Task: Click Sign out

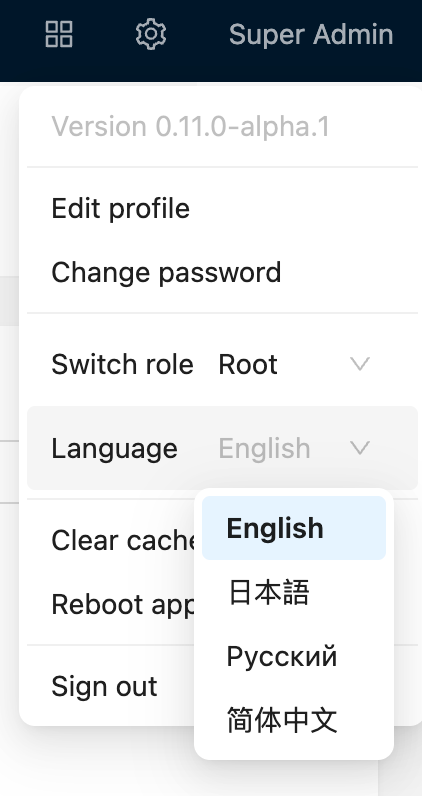Action: 104,686
